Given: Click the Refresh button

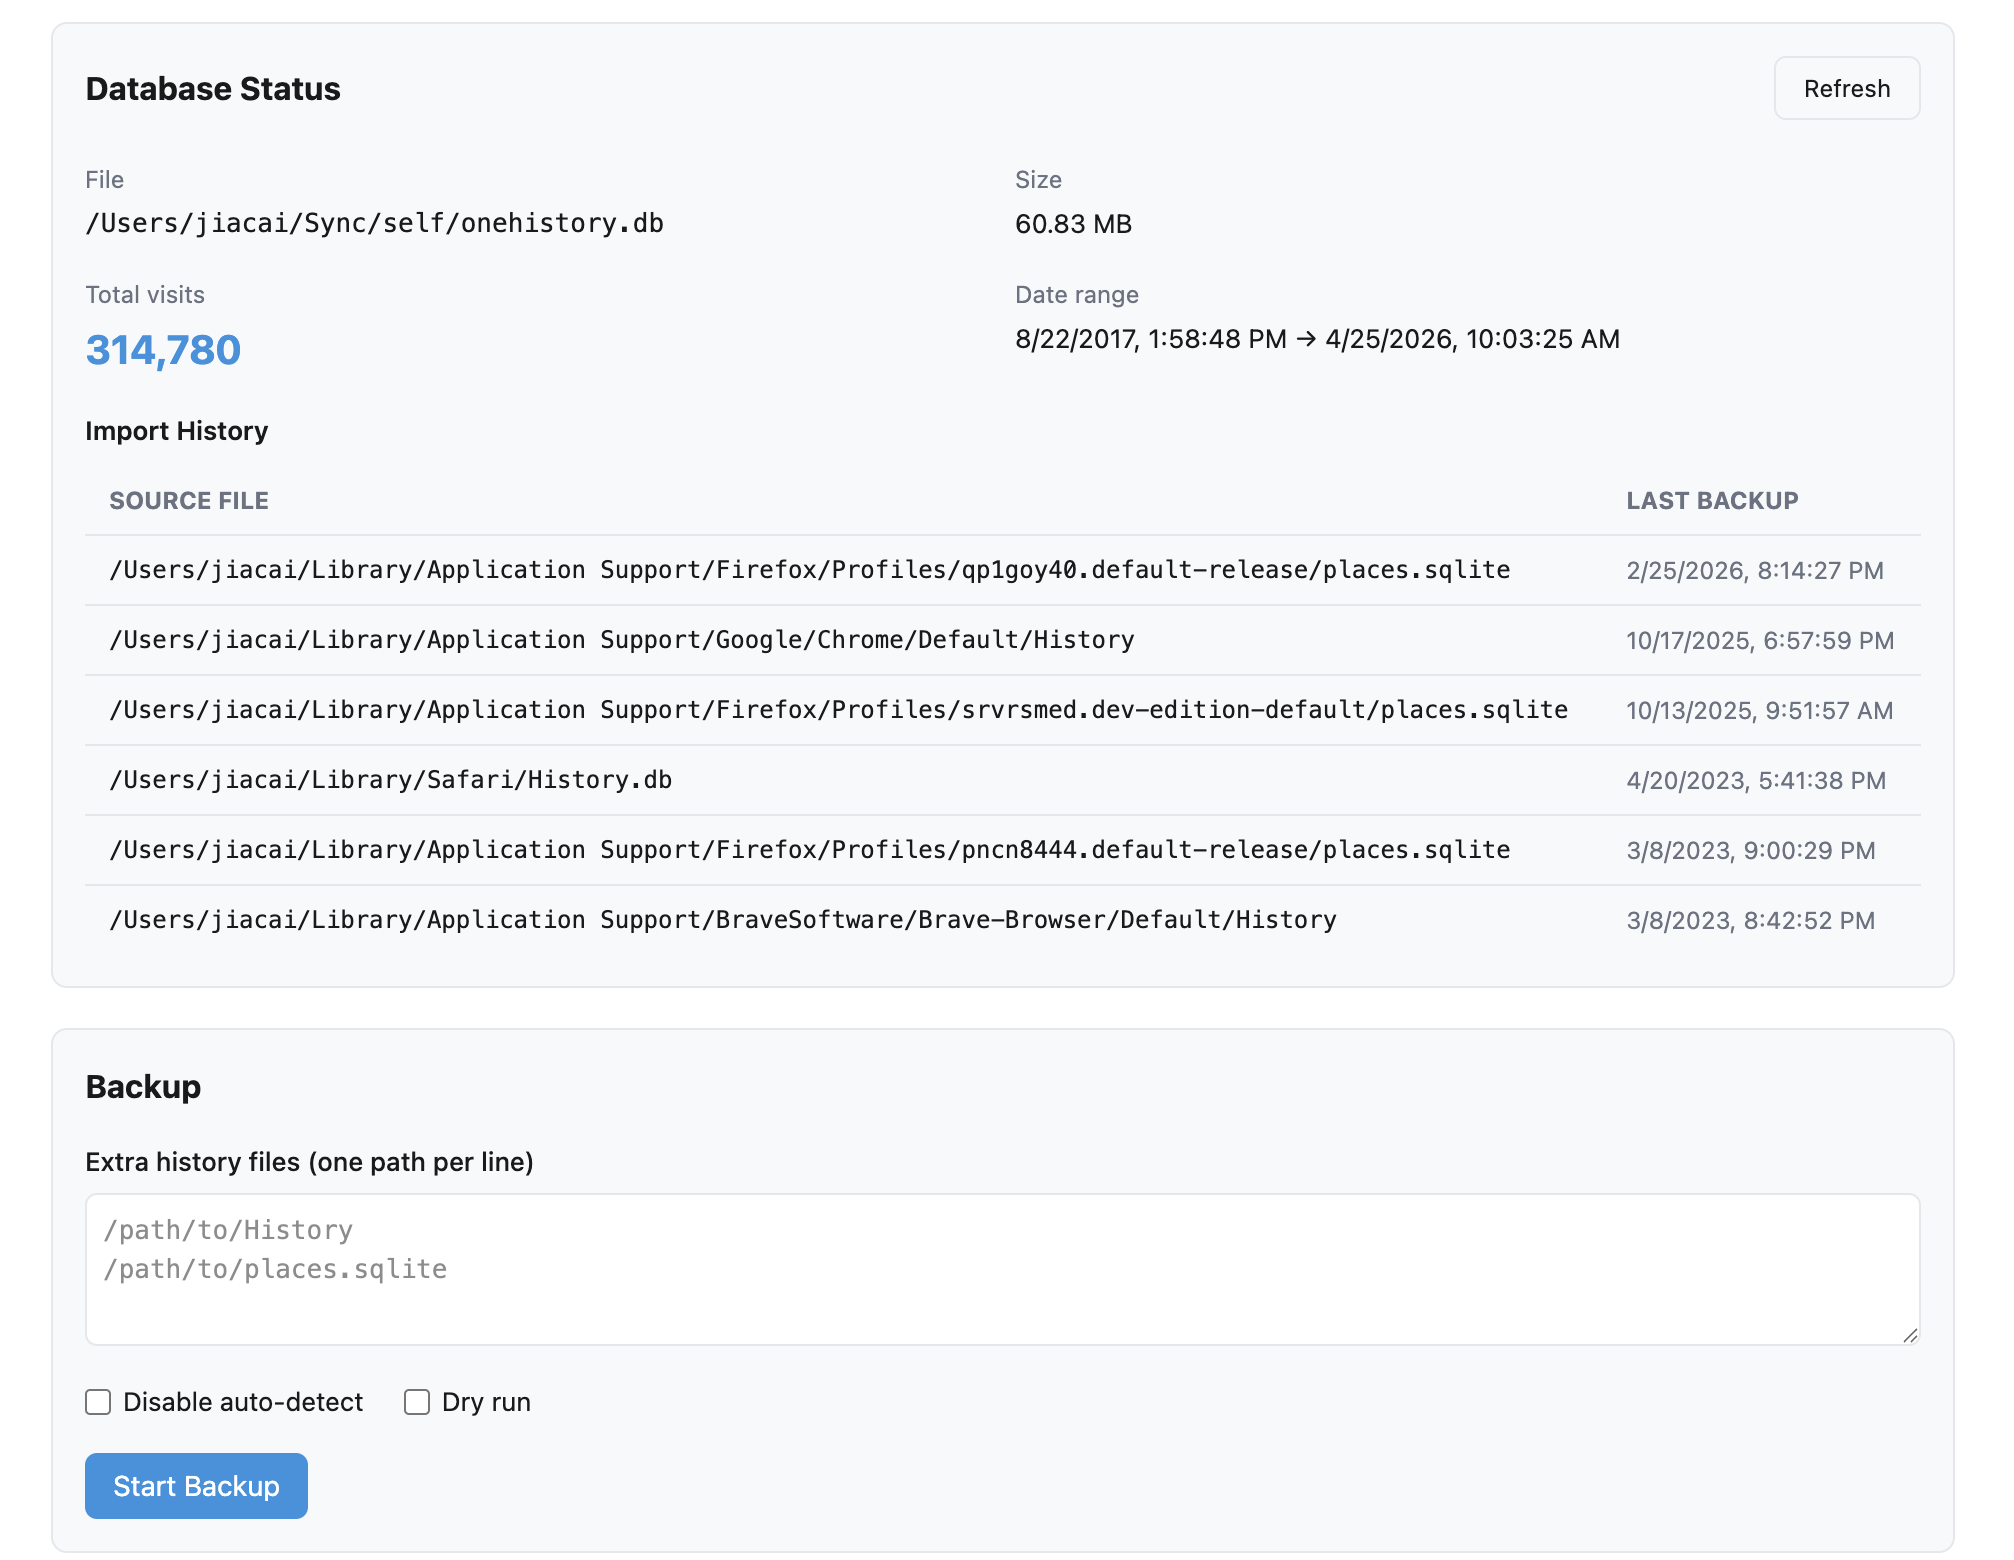Looking at the screenshot, I should [x=1846, y=88].
